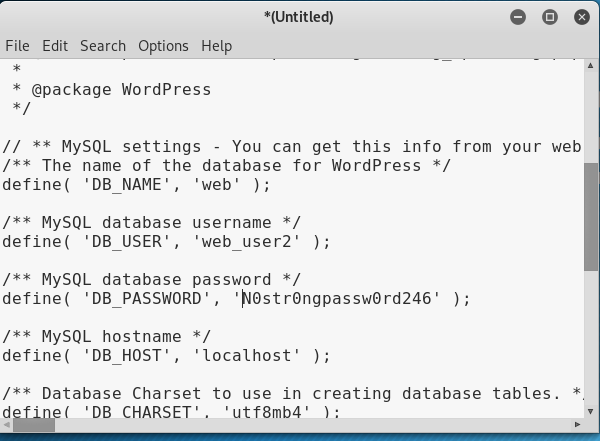Click the vertical scrollbar thumb
The image size is (600, 441).
tap(591, 217)
